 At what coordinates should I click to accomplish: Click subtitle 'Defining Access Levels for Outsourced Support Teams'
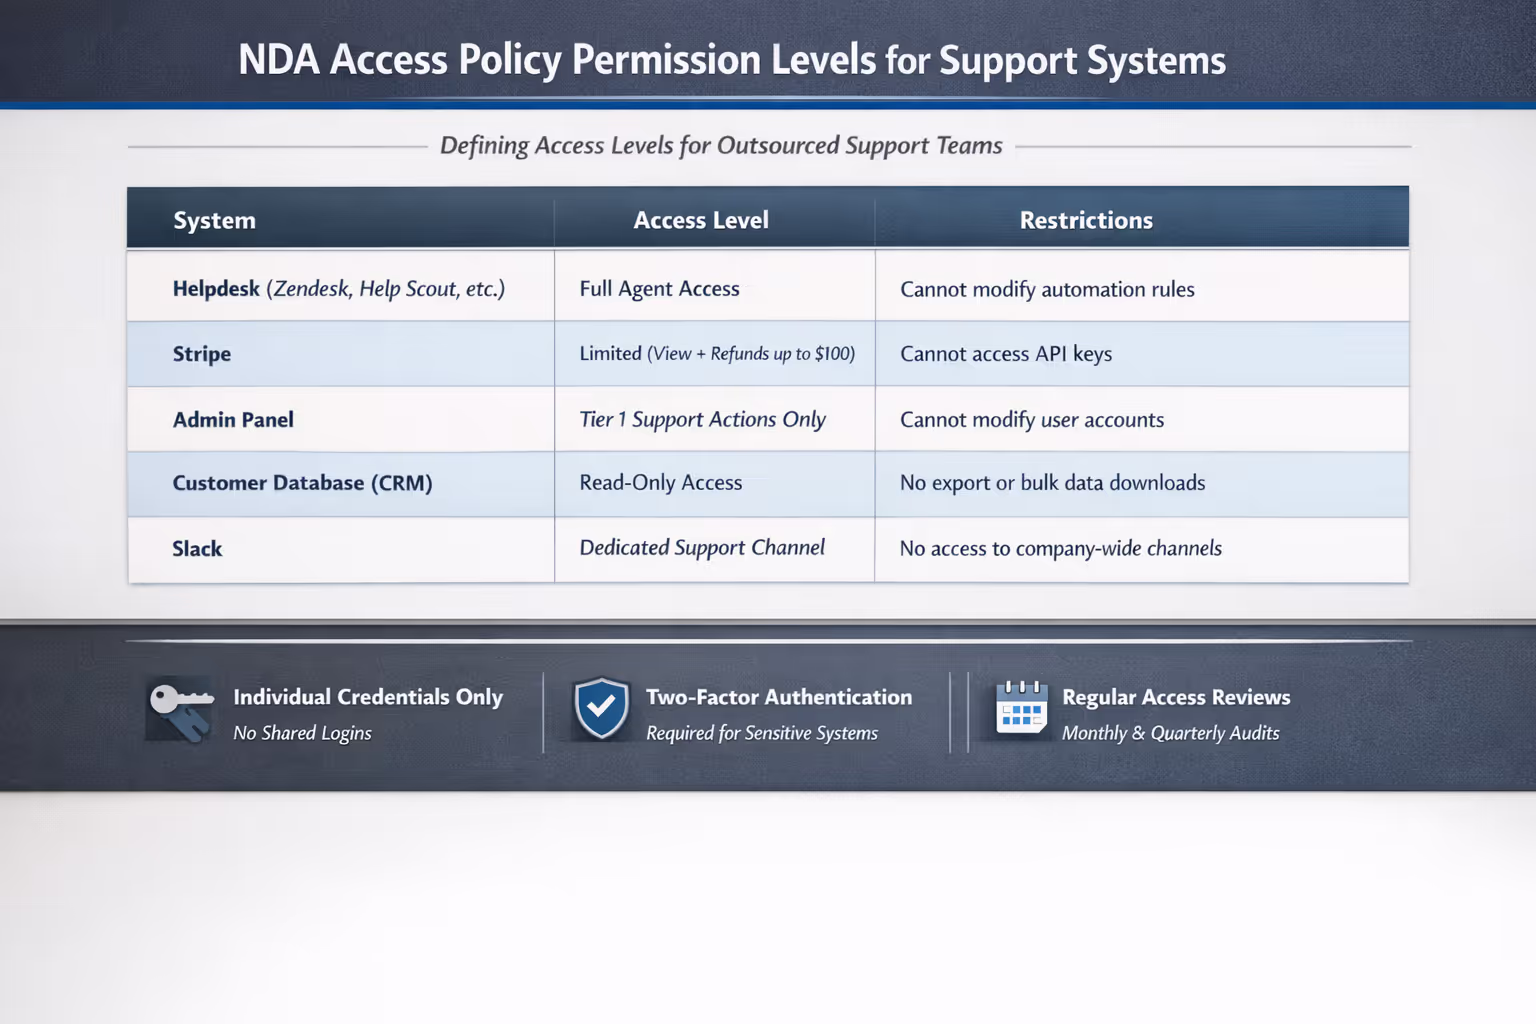(x=721, y=146)
